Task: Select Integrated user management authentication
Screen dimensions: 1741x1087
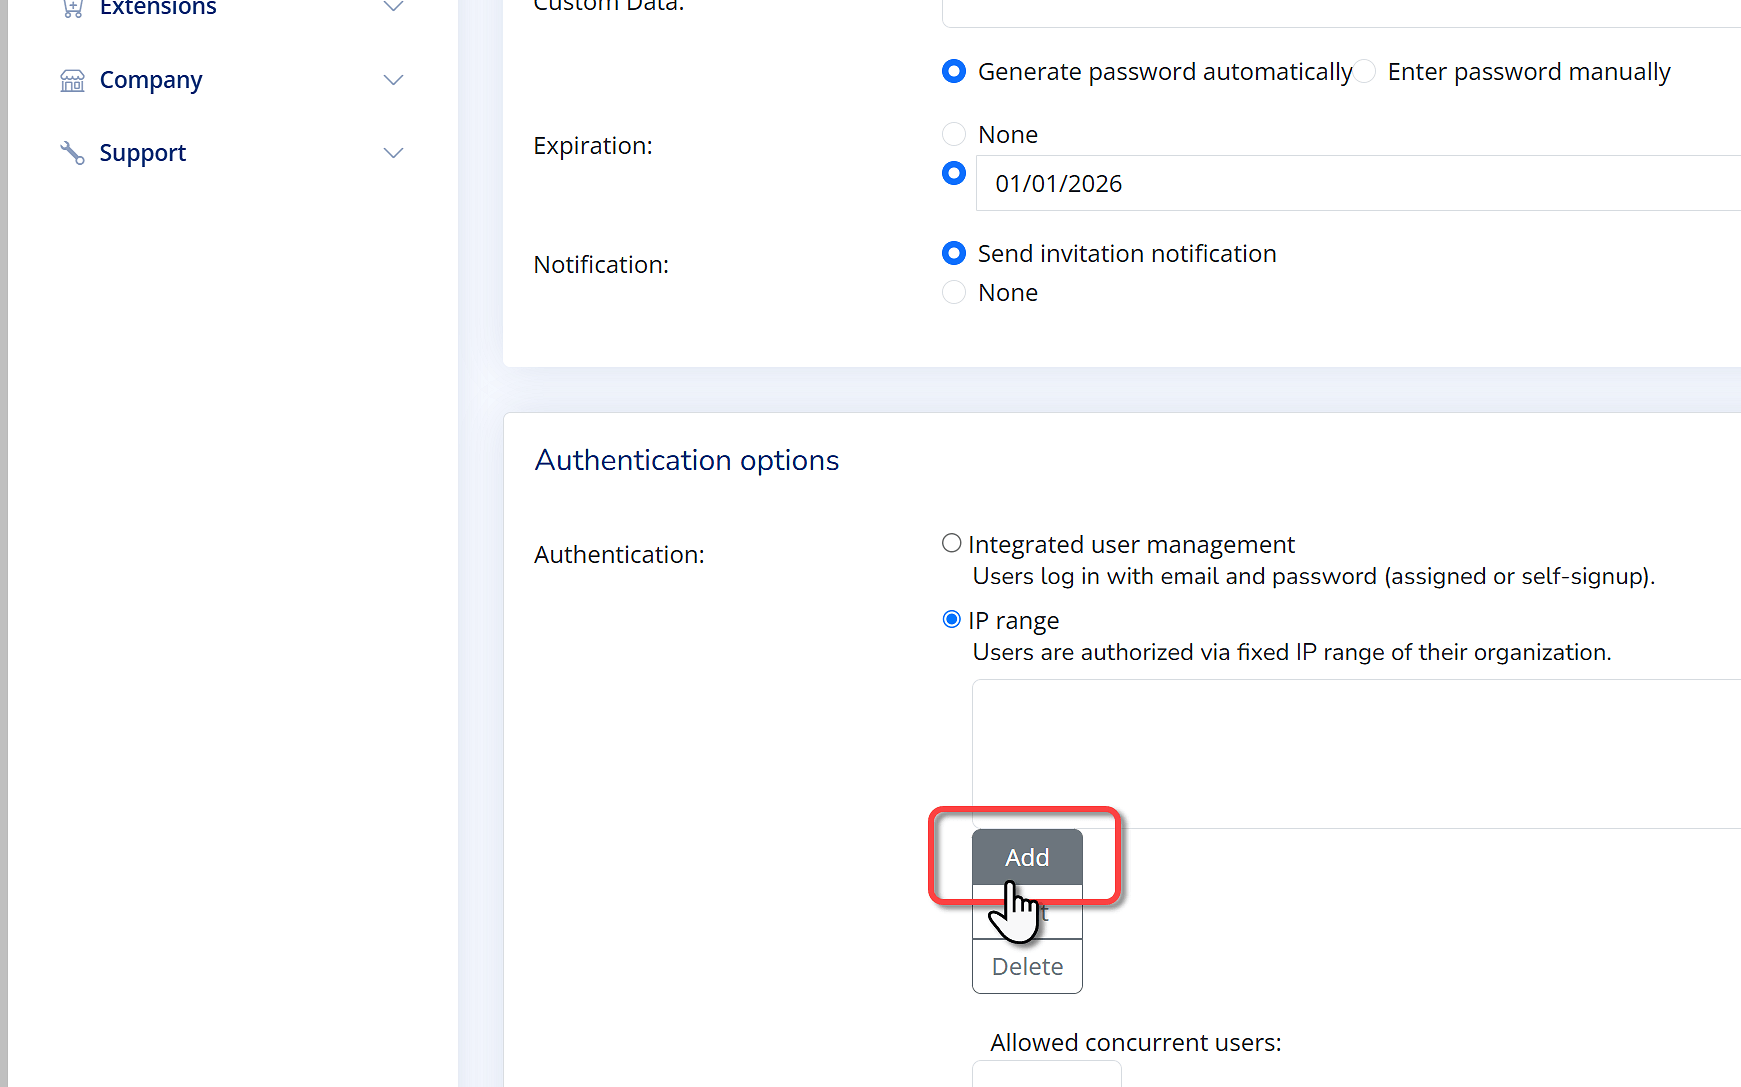Action: (952, 543)
